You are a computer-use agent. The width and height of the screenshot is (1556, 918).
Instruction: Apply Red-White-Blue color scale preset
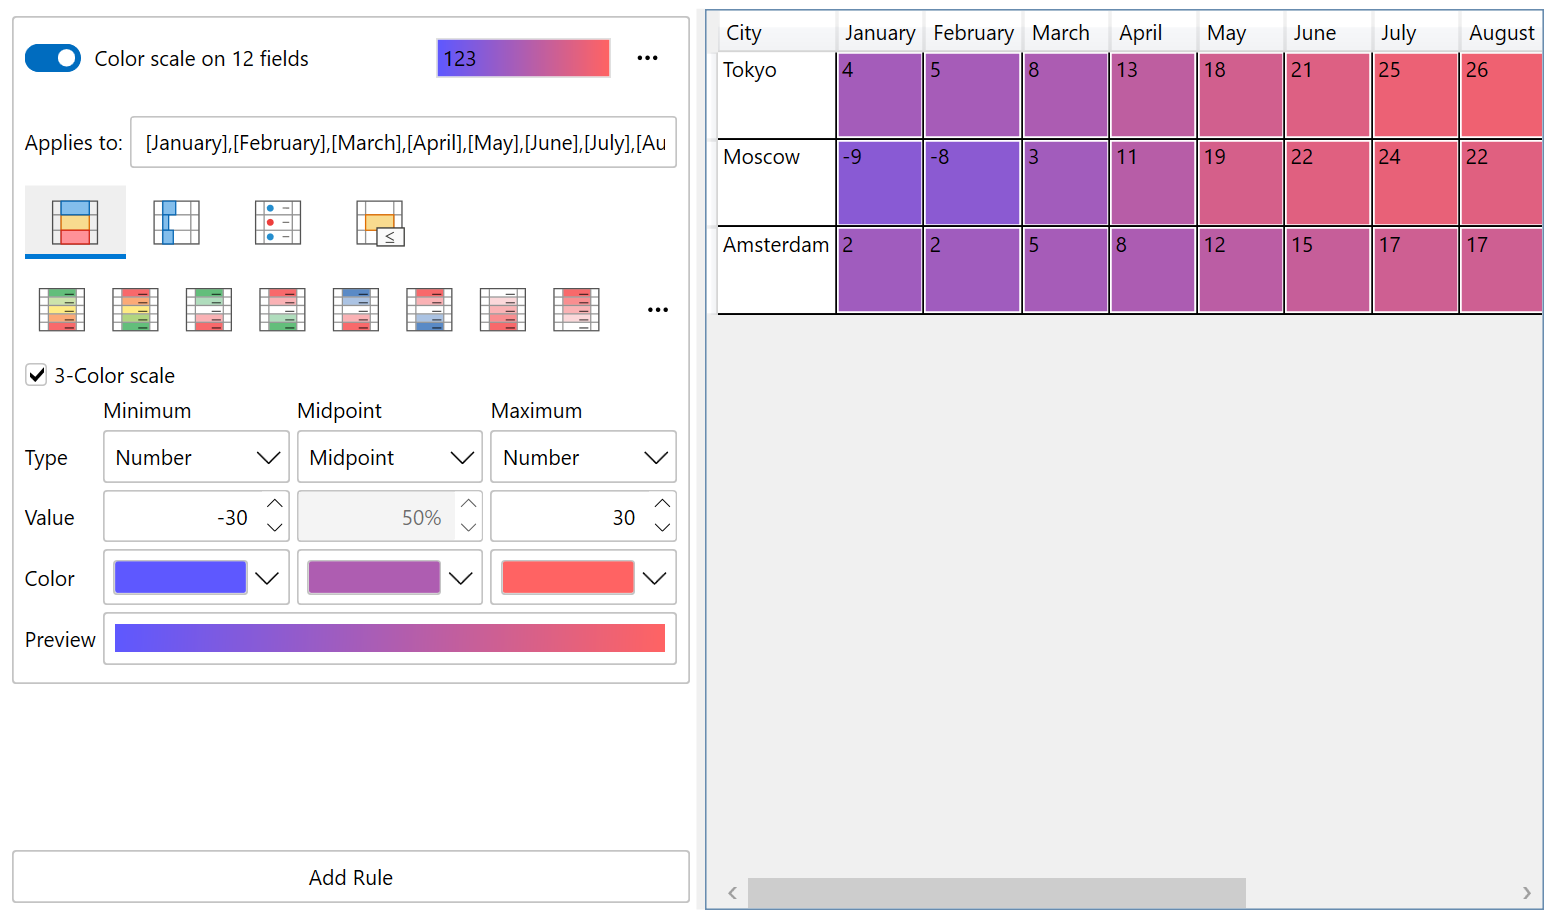pos(429,309)
